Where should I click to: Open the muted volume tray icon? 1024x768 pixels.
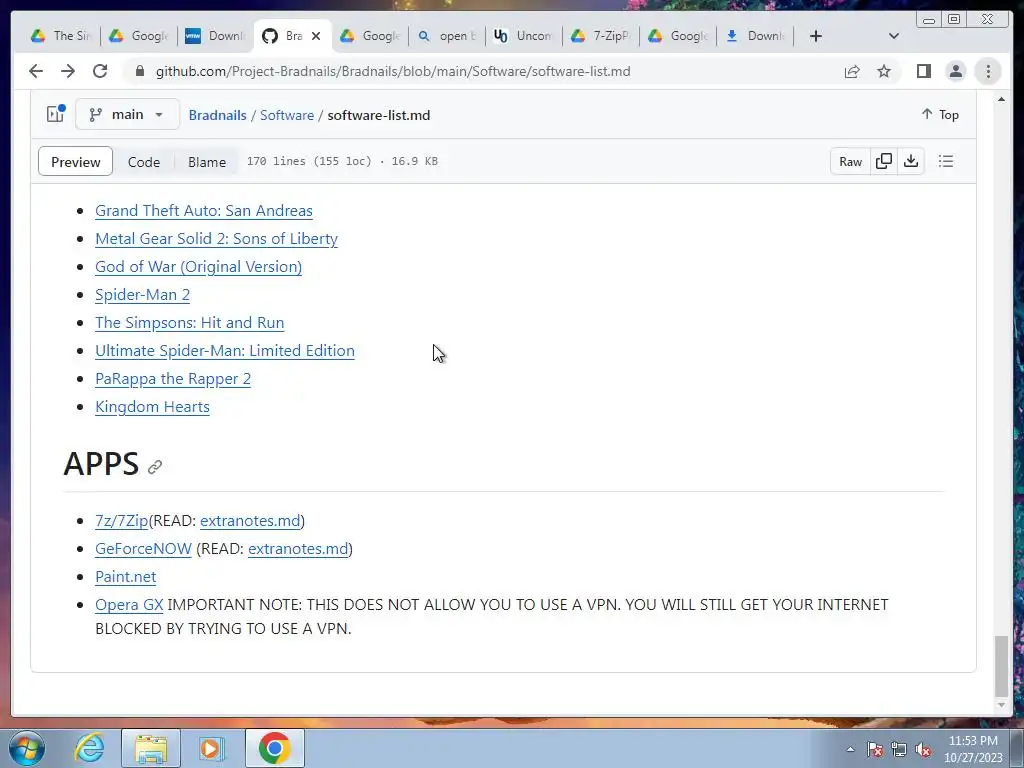pos(923,749)
